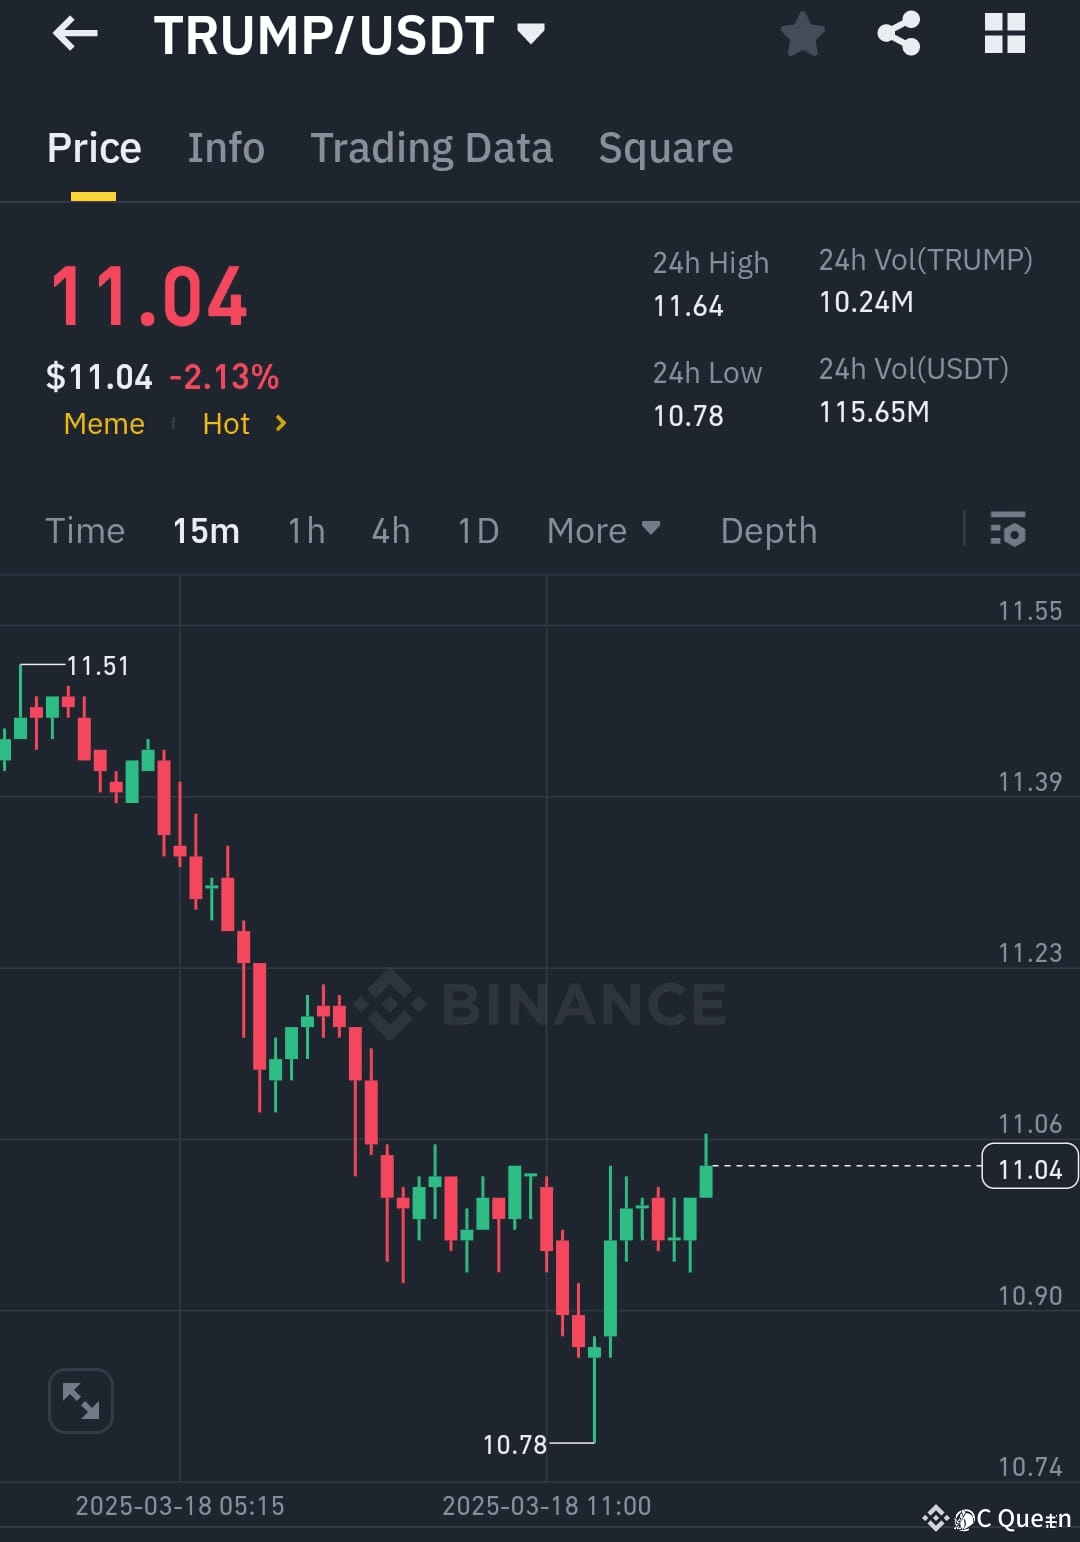
Task: Click the Meme category link
Action: (x=103, y=424)
